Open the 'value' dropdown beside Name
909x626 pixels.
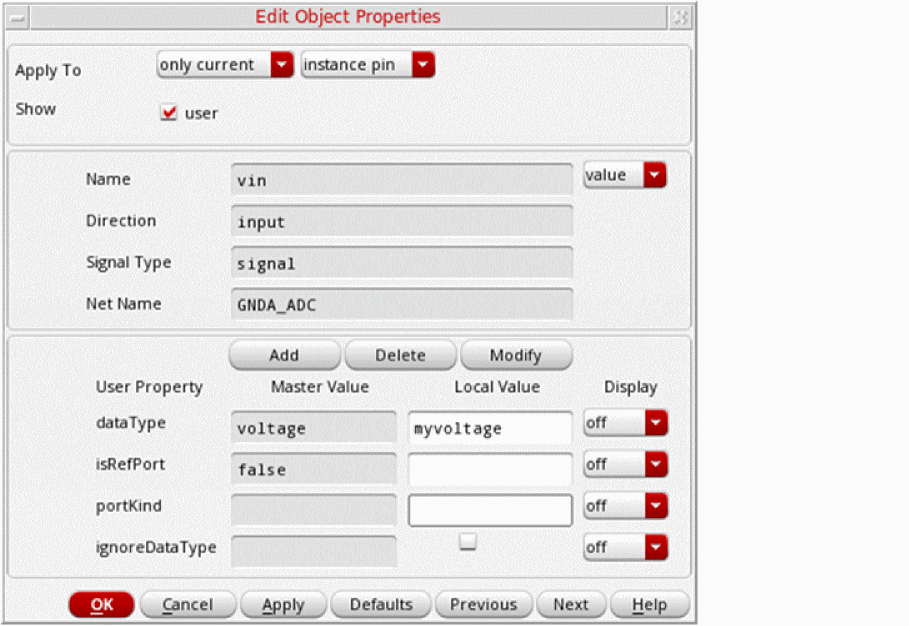click(x=625, y=175)
